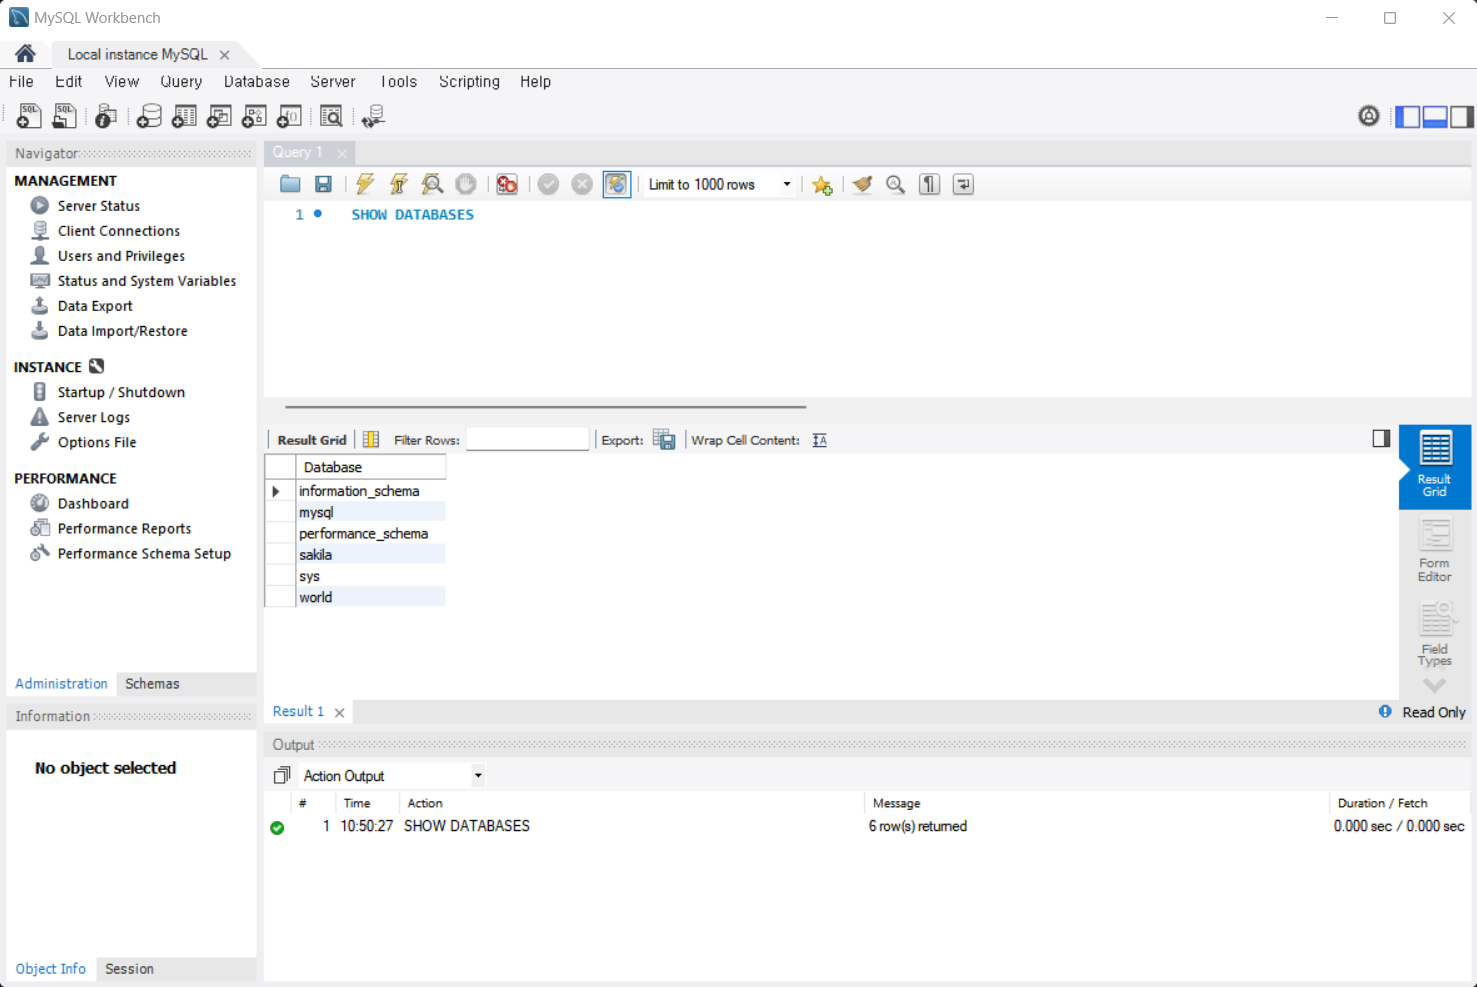Toggle word wrapping in editor
The height and width of the screenshot is (987, 1477).
pos(963,184)
